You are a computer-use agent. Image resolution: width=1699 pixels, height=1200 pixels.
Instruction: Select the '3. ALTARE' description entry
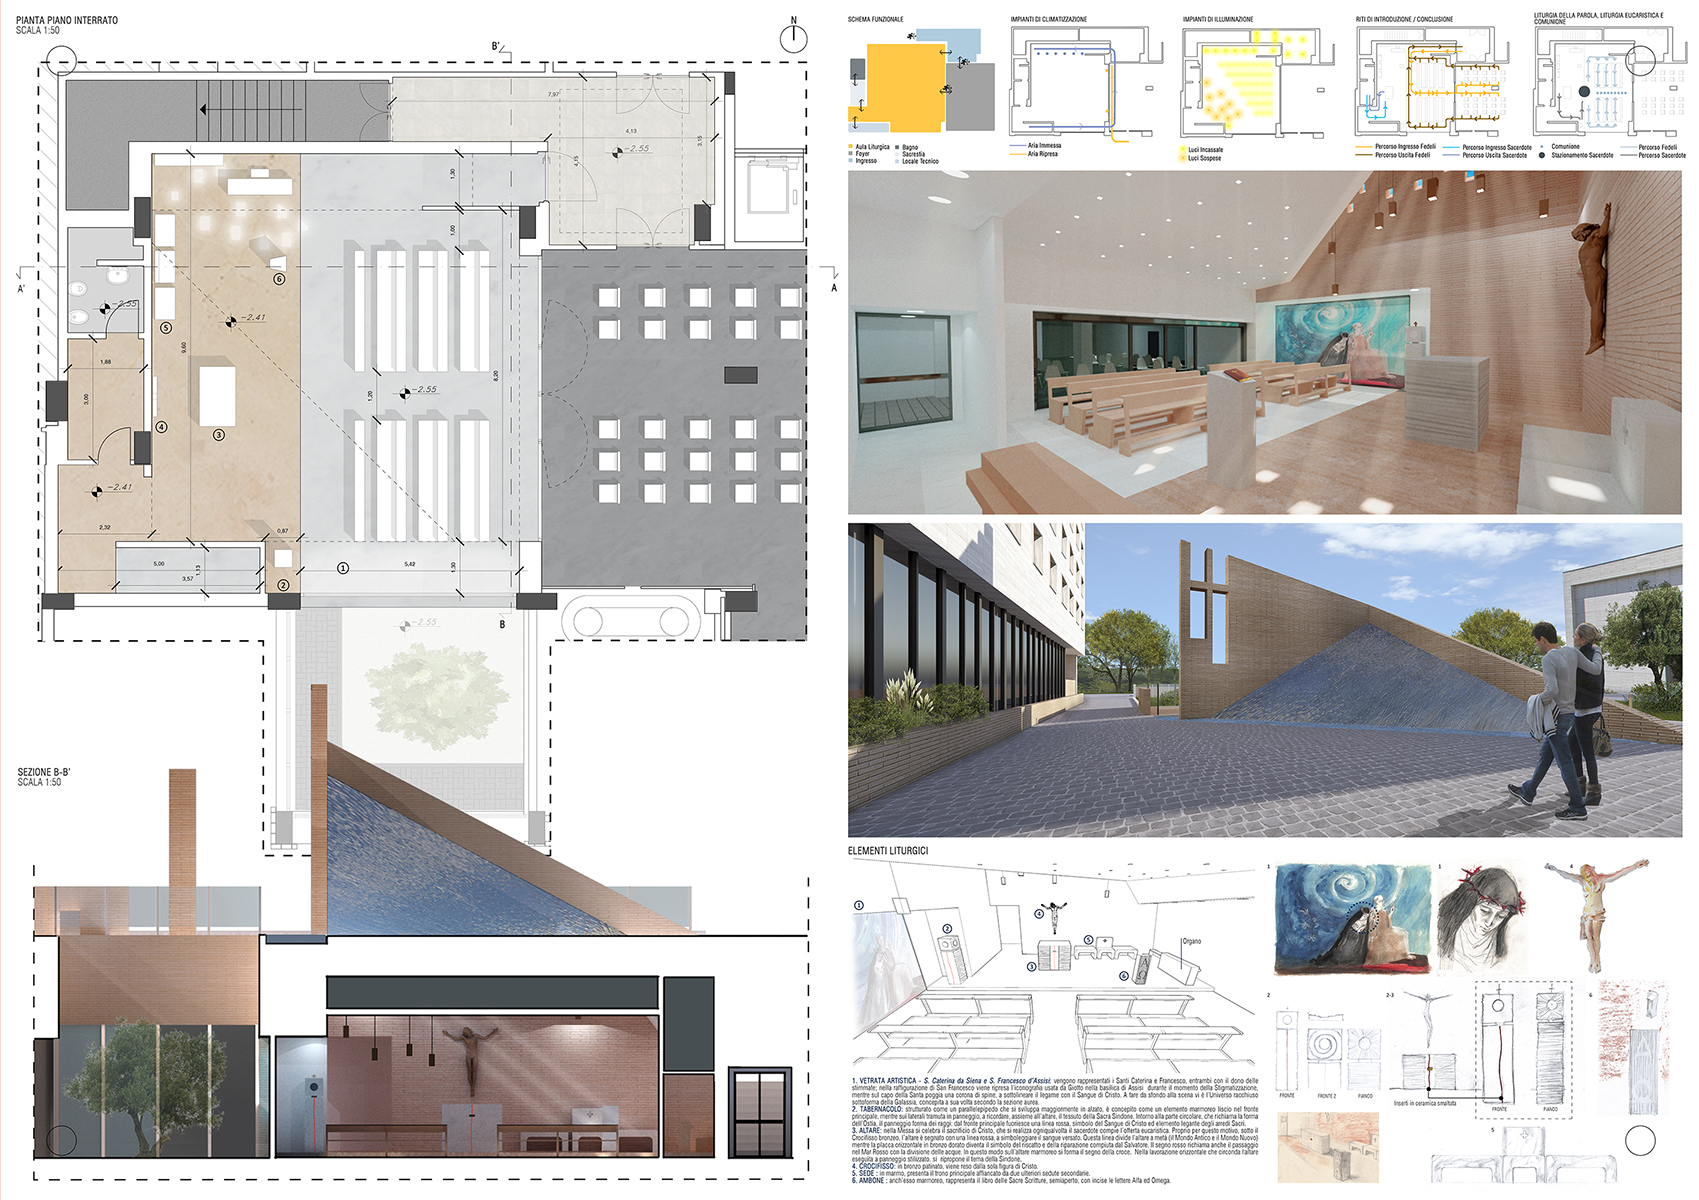click(1055, 1144)
